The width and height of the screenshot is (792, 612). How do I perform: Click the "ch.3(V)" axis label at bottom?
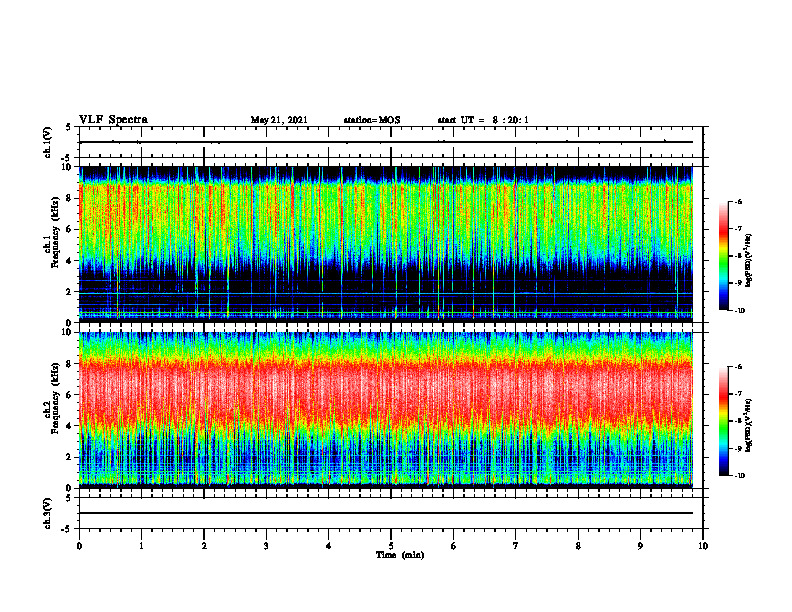[48, 513]
